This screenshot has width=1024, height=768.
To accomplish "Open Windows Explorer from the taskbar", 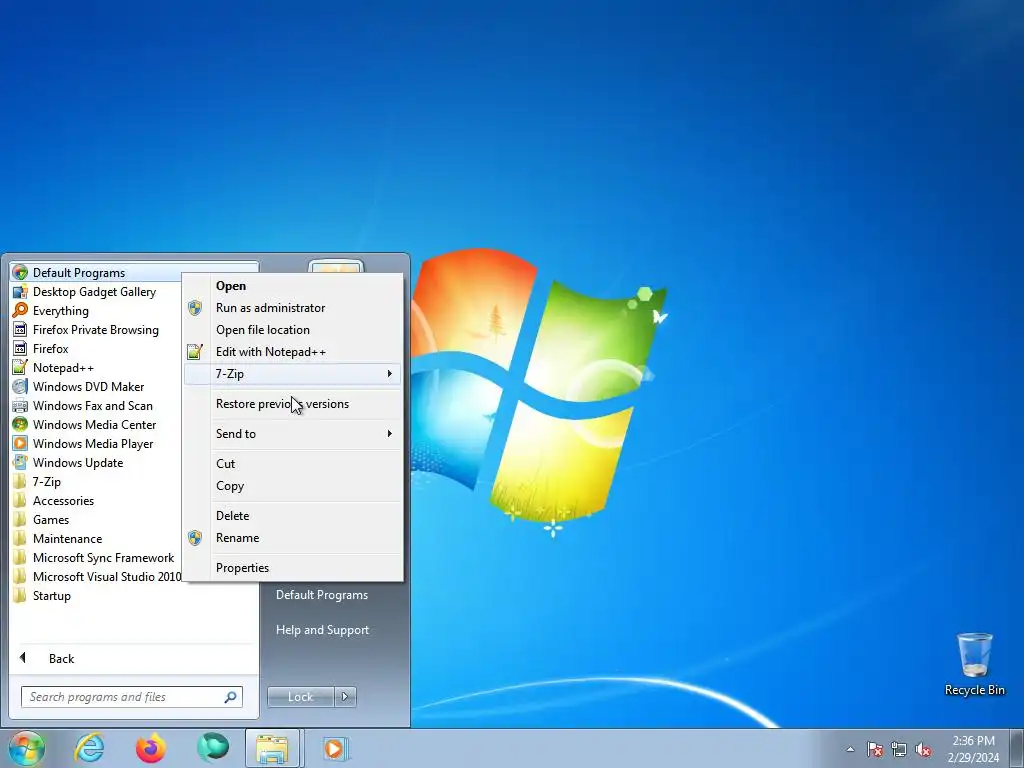I will pyautogui.click(x=272, y=748).
